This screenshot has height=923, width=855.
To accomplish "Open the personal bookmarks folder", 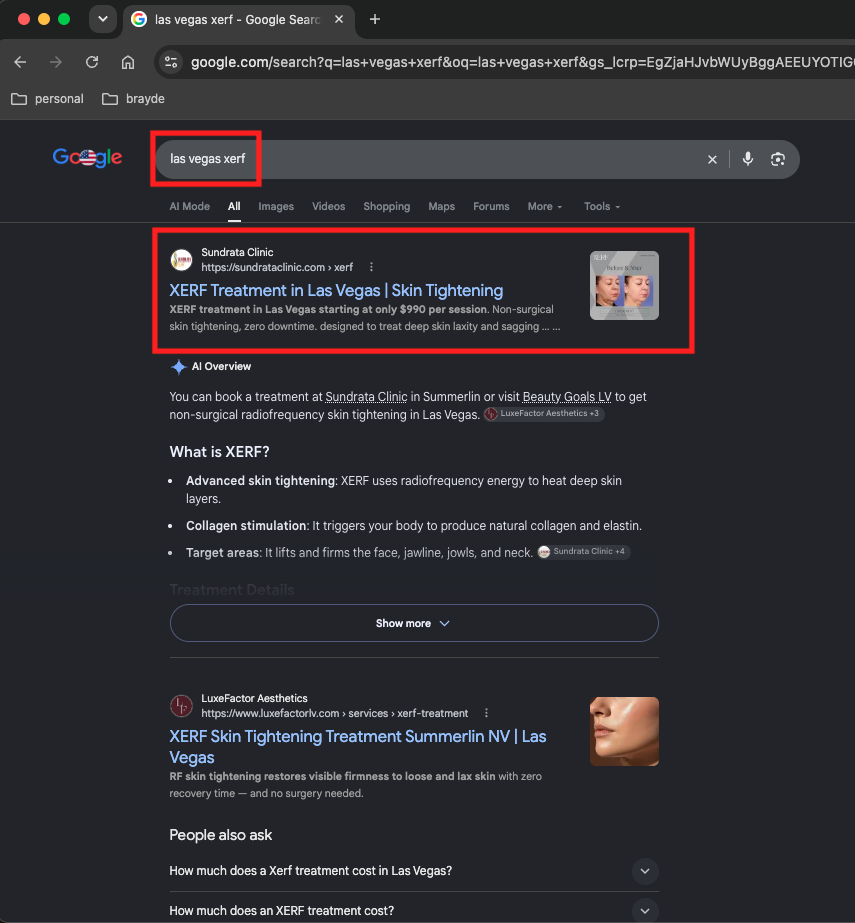I will [47, 99].
